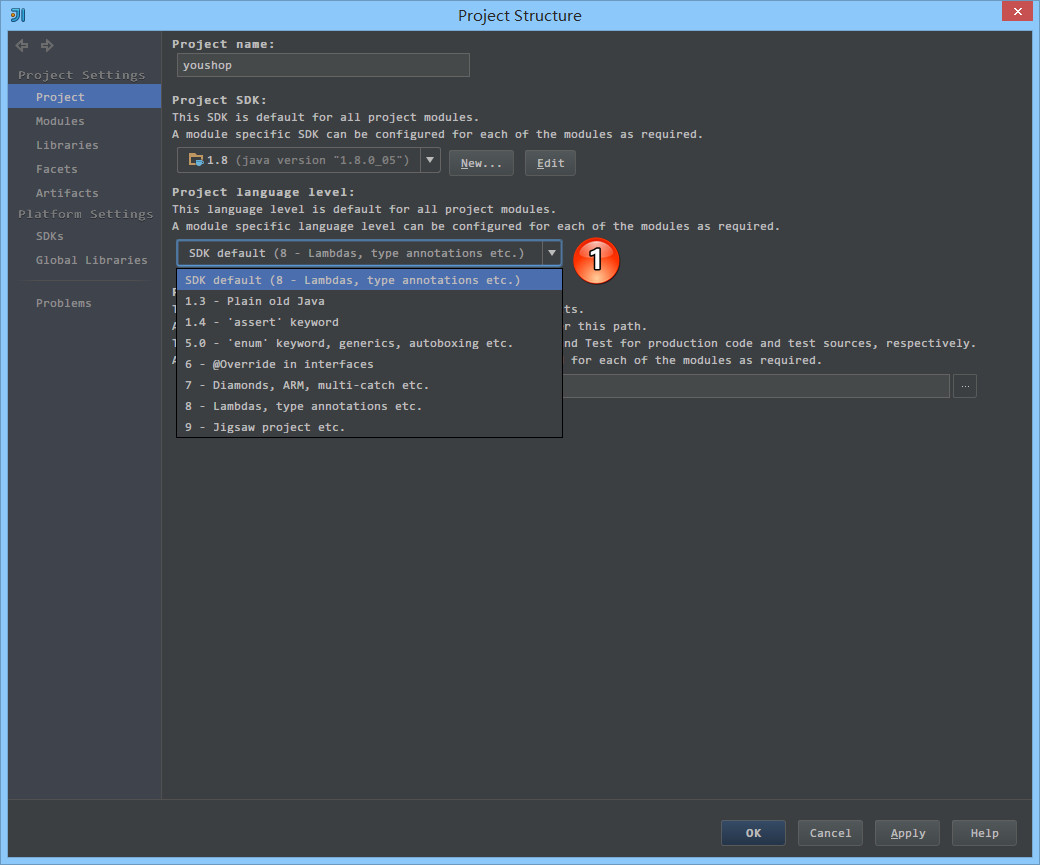Screen dimensions: 1040x865
Task: Select '7 - Diamonds, ARM, multi-catch' option
Action: 307,385
